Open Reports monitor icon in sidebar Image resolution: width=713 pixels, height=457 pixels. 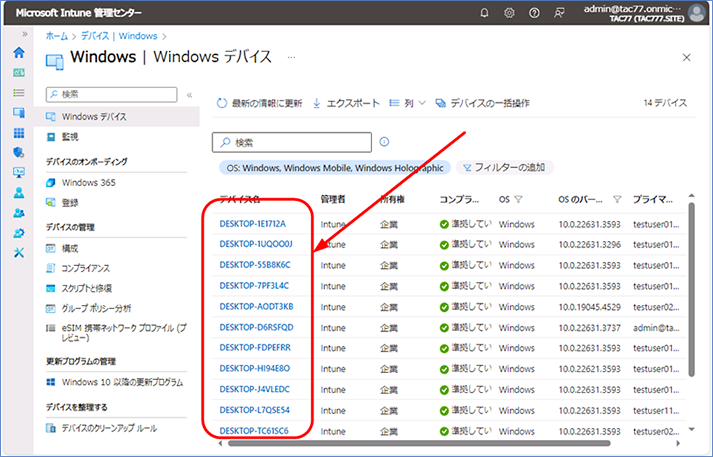coord(19,172)
